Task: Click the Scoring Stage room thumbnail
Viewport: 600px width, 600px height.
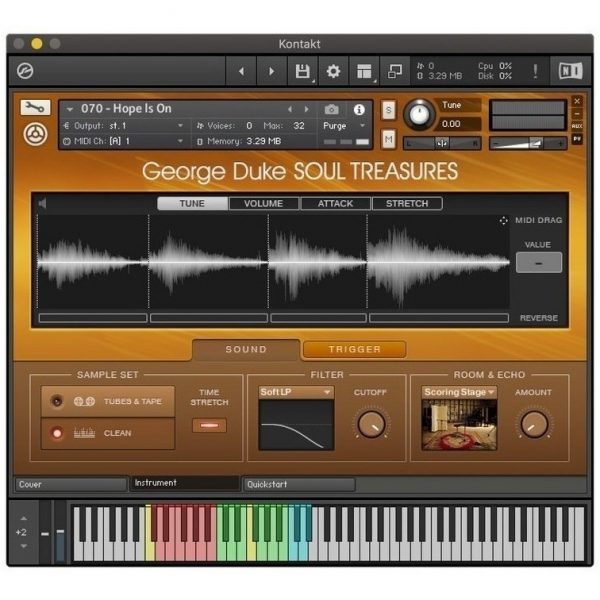Action: tap(459, 425)
